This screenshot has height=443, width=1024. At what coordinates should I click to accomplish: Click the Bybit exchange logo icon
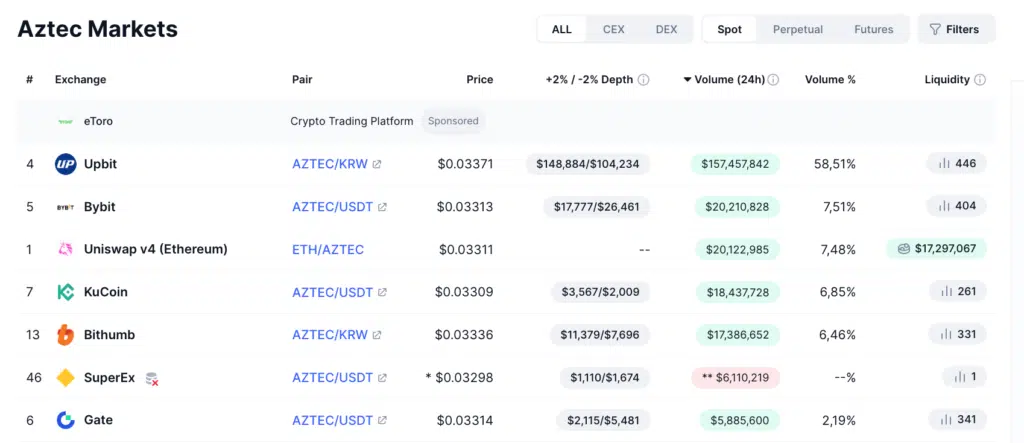[x=65, y=207]
